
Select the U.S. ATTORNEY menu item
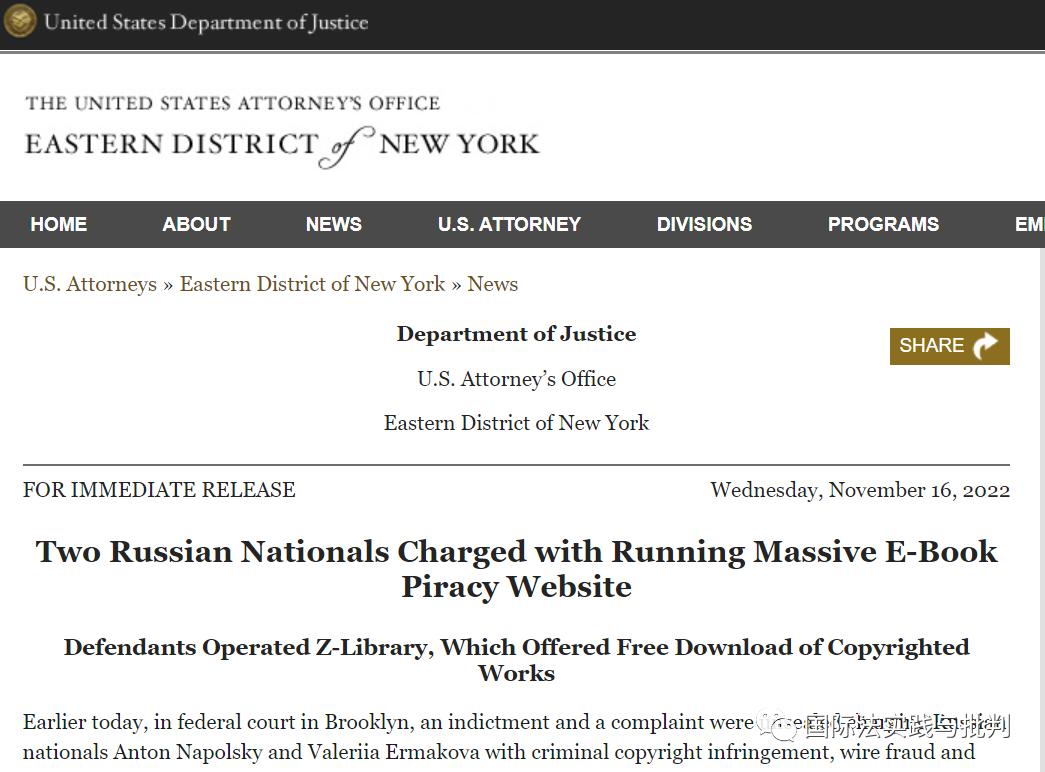coord(509,224)
